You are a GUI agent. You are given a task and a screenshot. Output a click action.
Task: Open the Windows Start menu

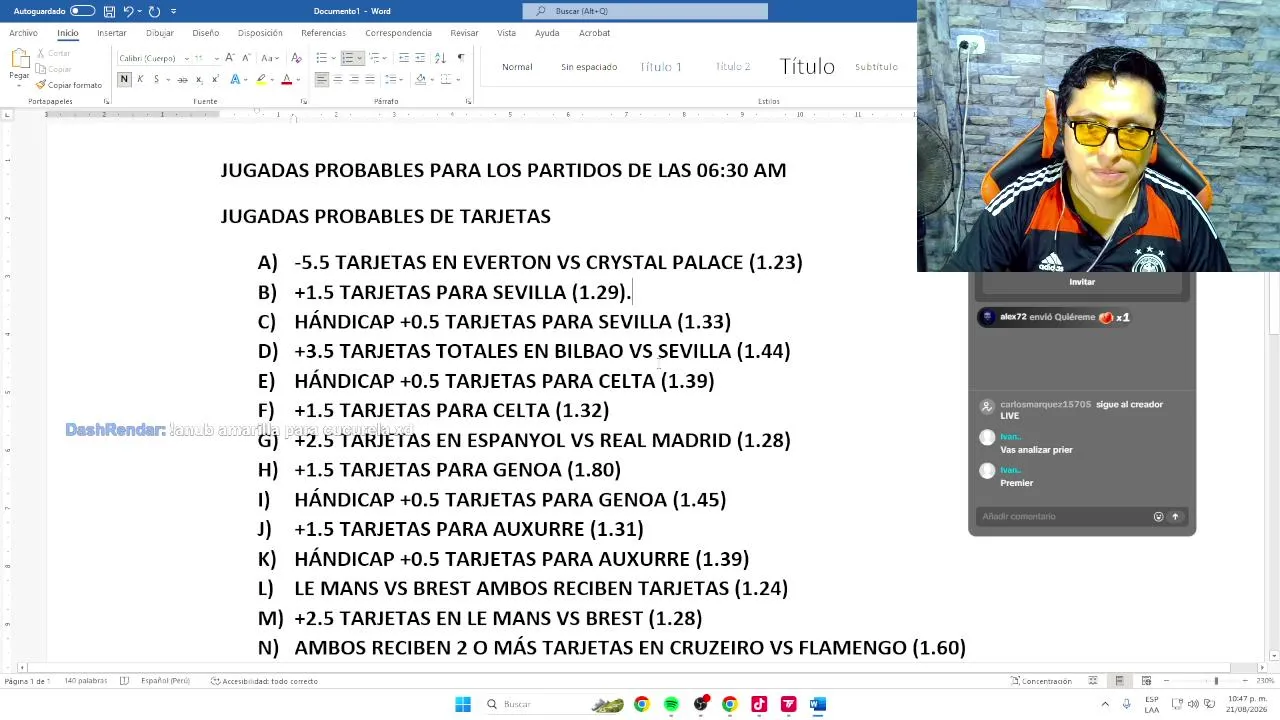coord(463,704)
